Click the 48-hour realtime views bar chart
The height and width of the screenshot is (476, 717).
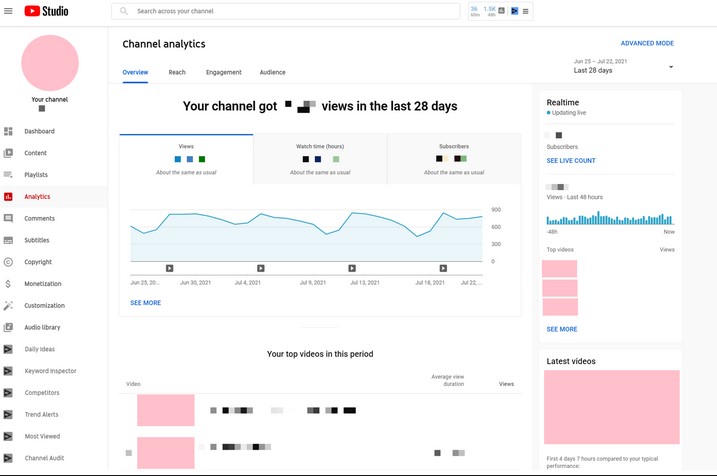click(610, 218)
